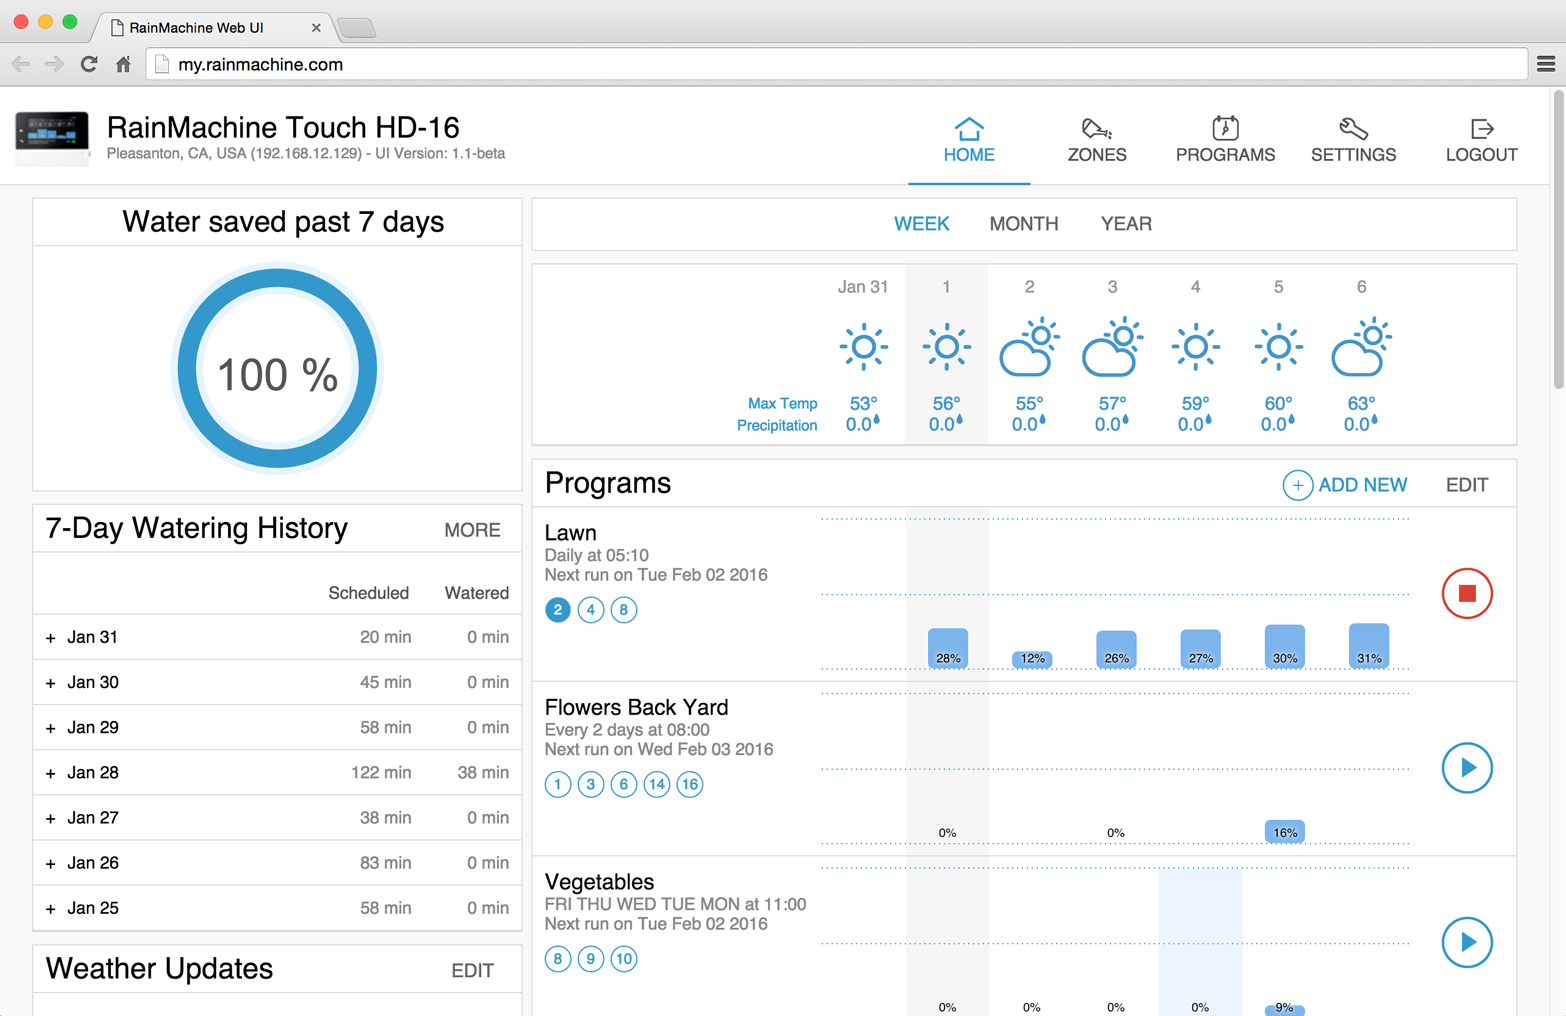Select zone 3 badge in Flowers Back Yard
The height and width of the screenshot is (1016, 1566).
click(x=591, y=784)
